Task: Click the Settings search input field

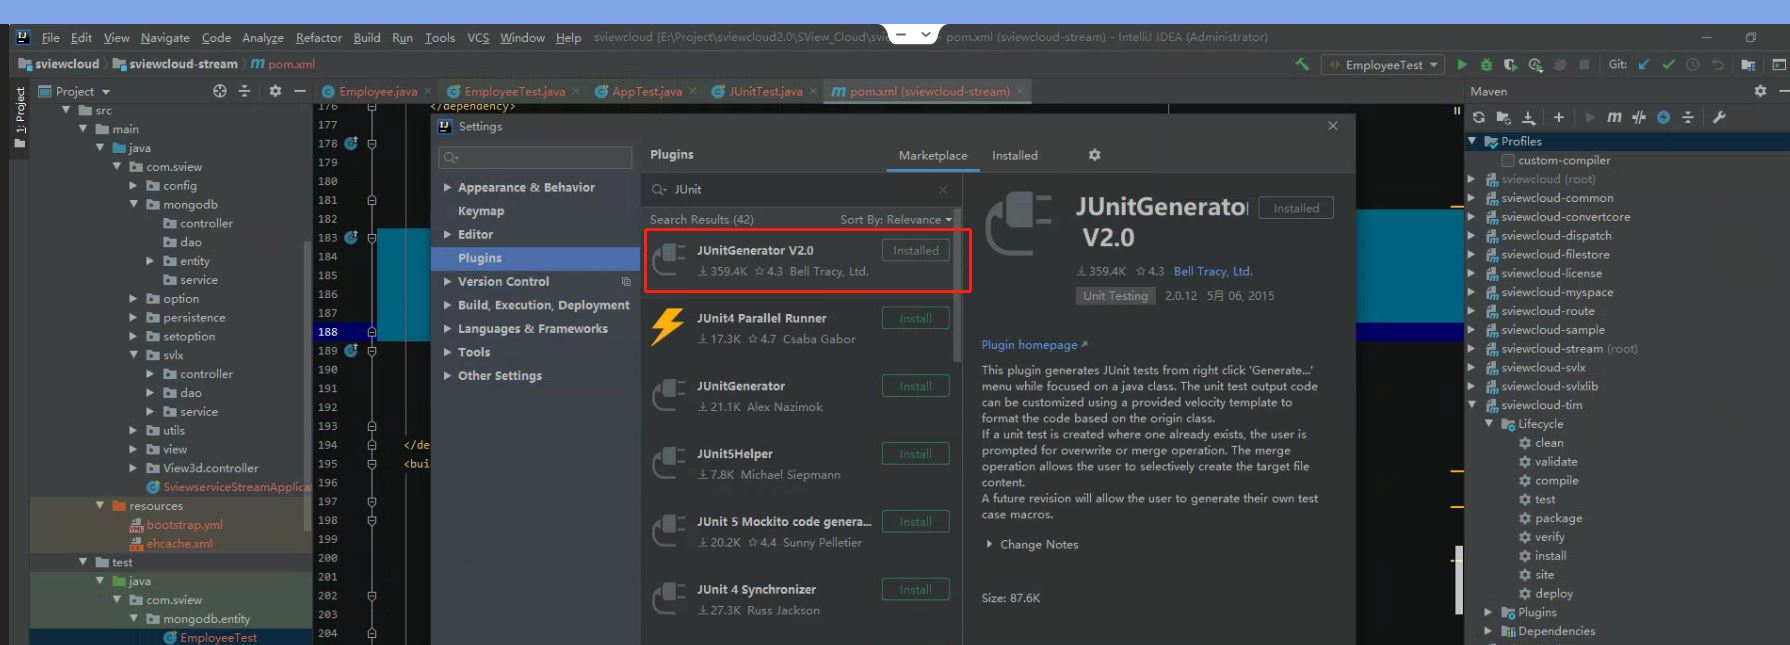Action: click(535, 157)
